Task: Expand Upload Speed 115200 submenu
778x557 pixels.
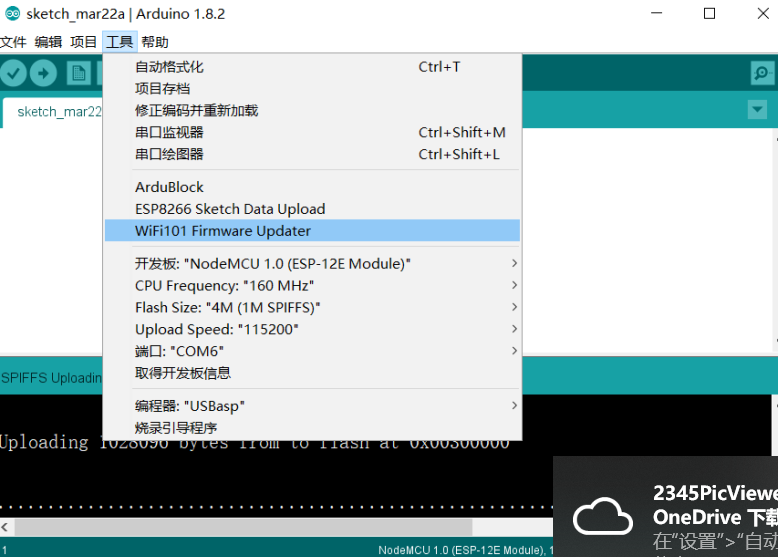Action: [x=313, y=329]
